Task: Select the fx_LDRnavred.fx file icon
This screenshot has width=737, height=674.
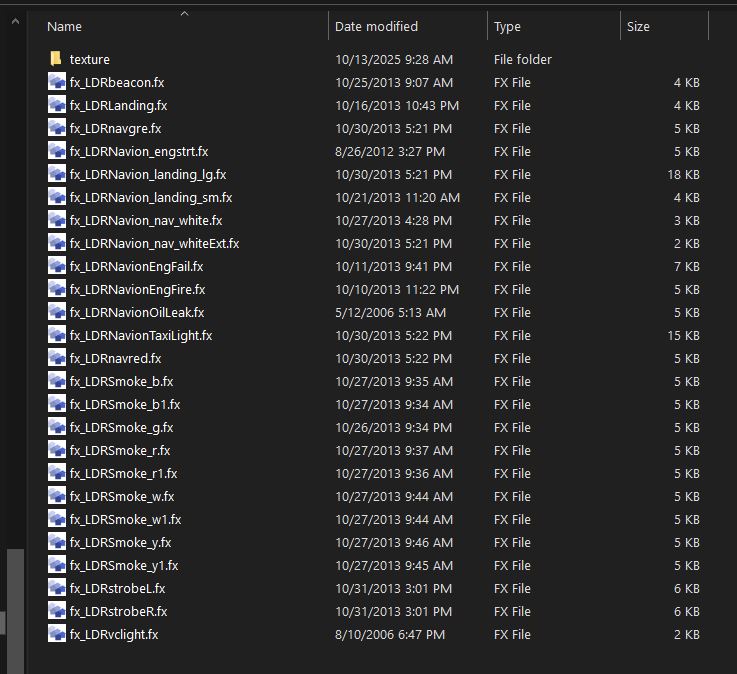Action: 57,358
